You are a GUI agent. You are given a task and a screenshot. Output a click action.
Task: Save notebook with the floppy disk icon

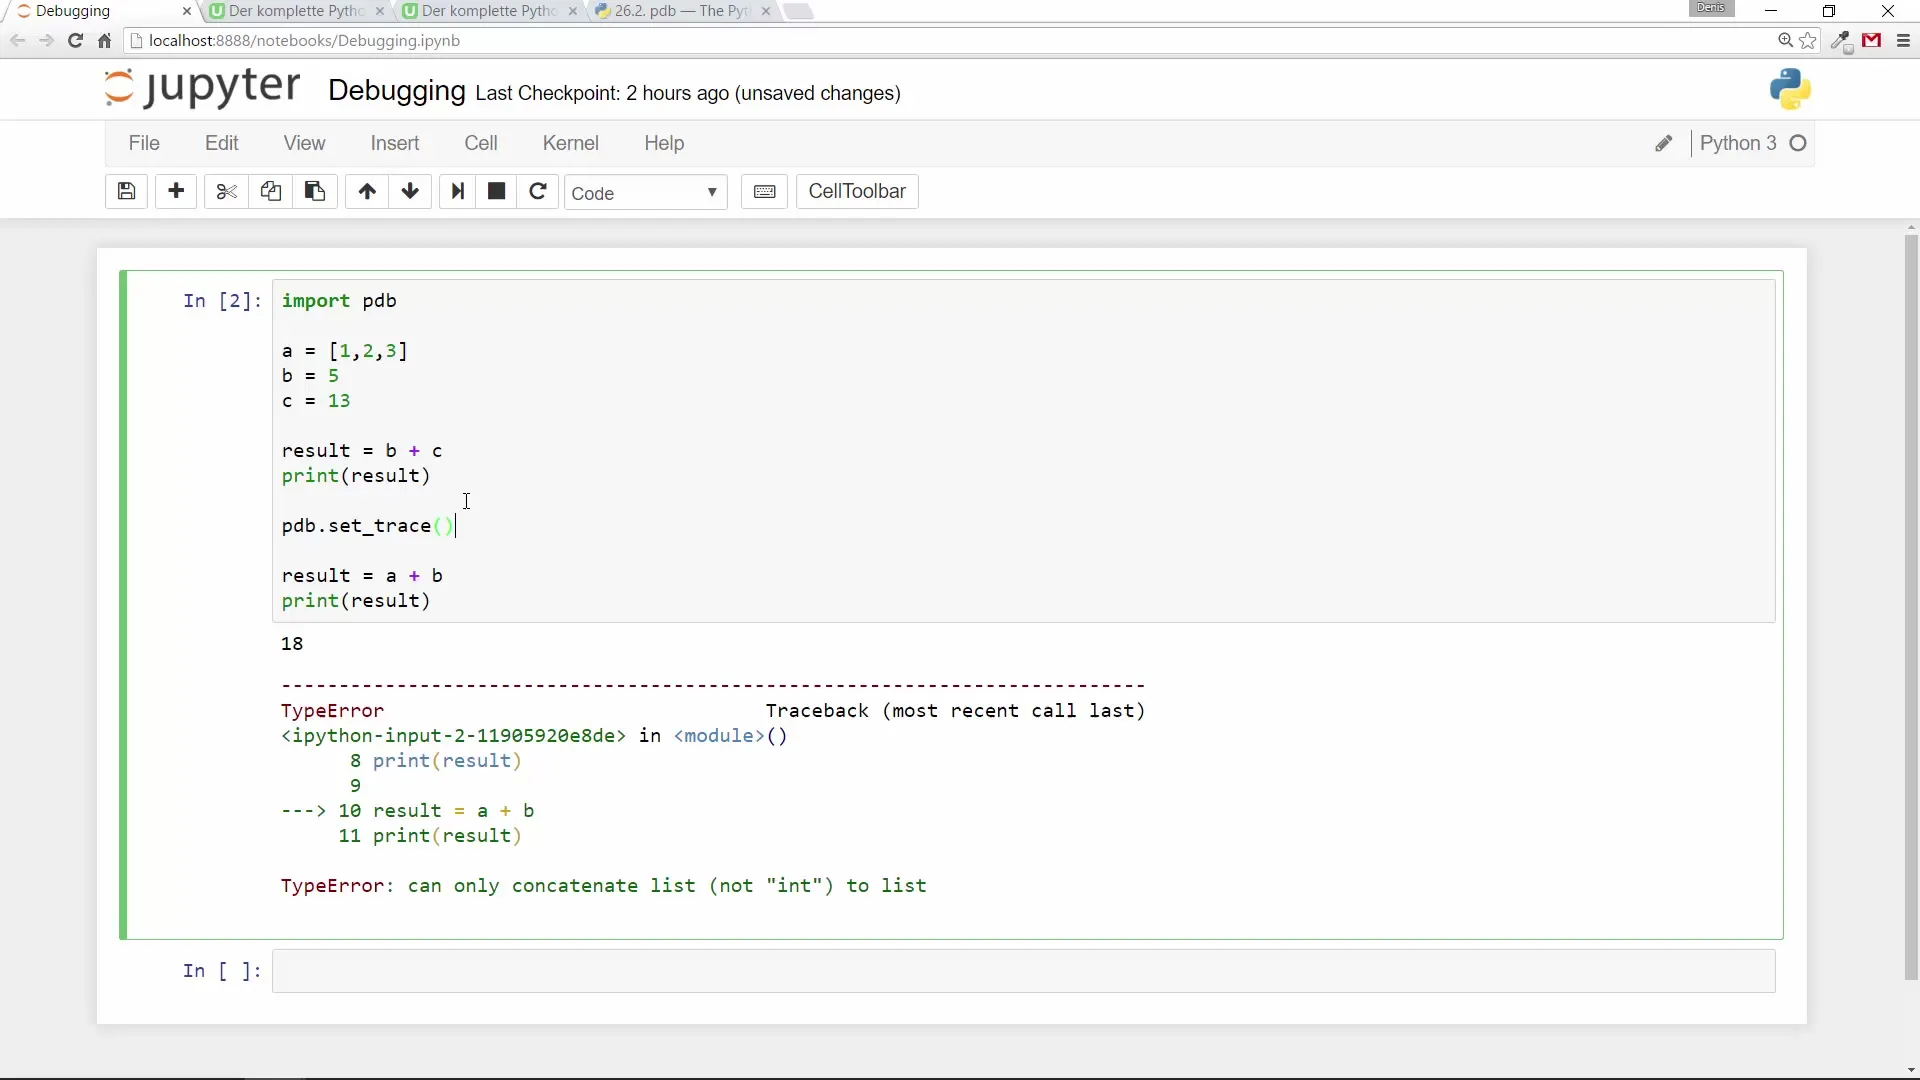[x=126, y=191]
